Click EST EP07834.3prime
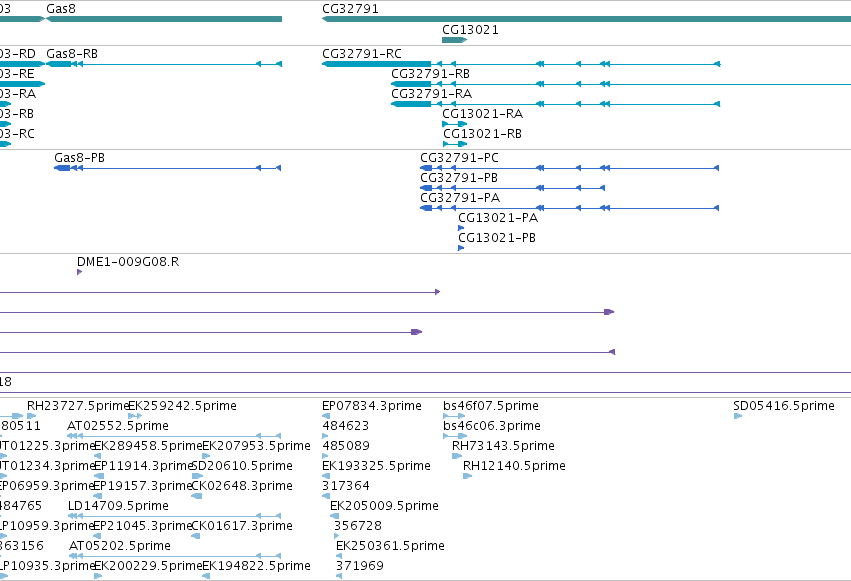Image resolution: width=851 pixels, height=581 pixels. [x=326, y=416]
